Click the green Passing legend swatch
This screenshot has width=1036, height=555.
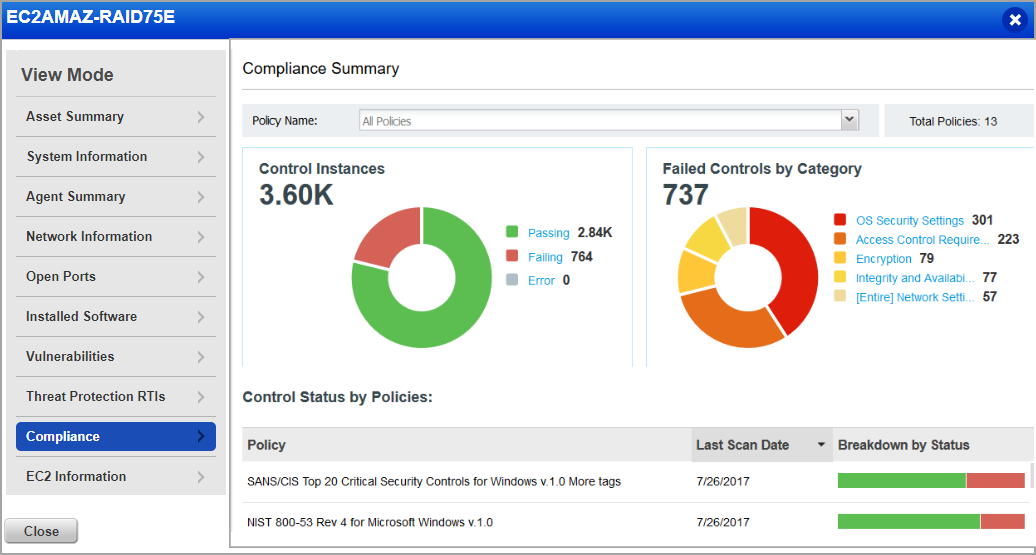pos(512,233)
